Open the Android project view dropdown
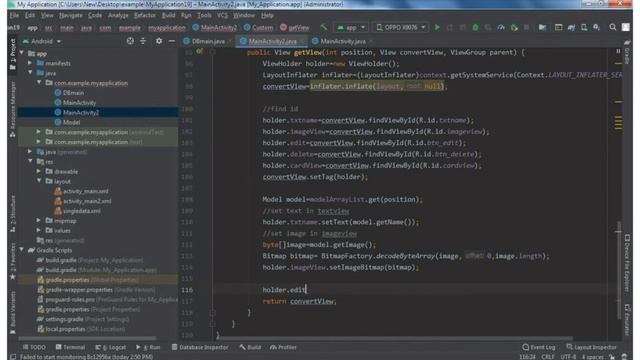Screen dimensions: 640x360 42,41
